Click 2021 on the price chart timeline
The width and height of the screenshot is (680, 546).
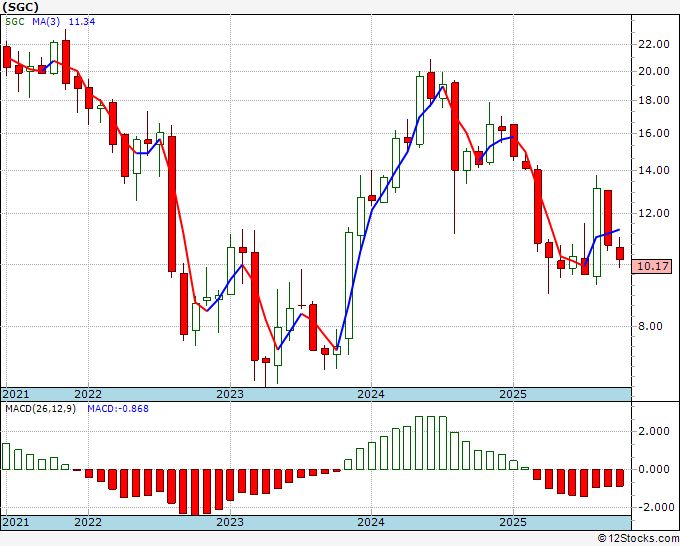pyautogui.click(x=16, y=394)
